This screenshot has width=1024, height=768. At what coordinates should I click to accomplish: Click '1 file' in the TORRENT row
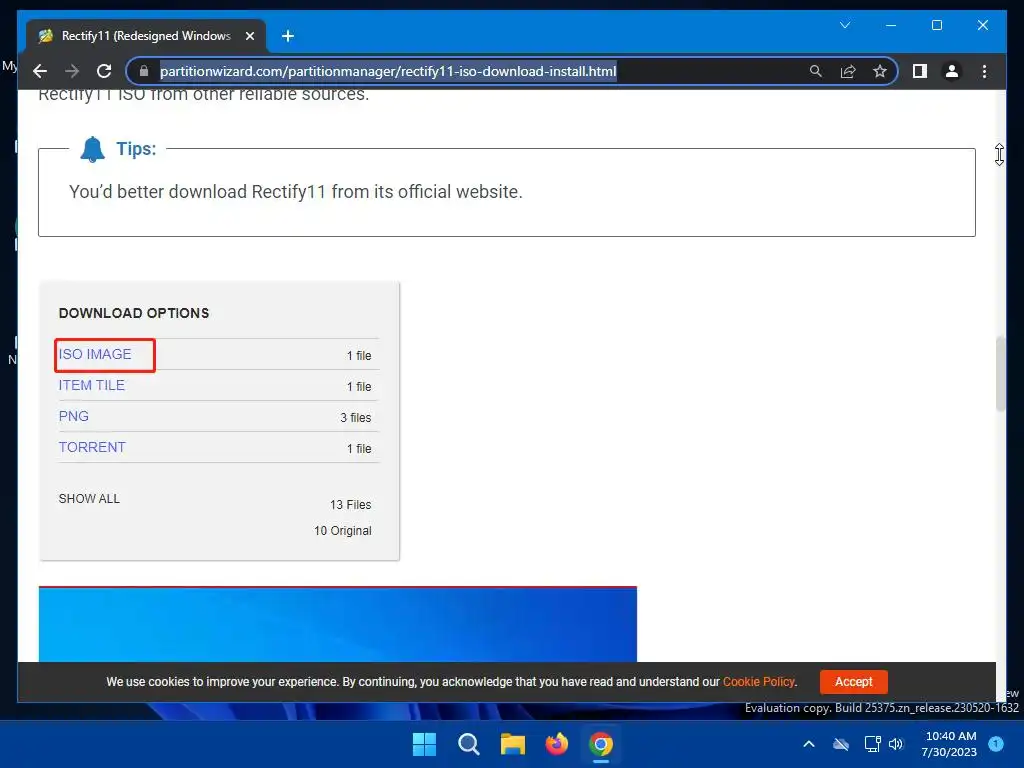point(359,449)
